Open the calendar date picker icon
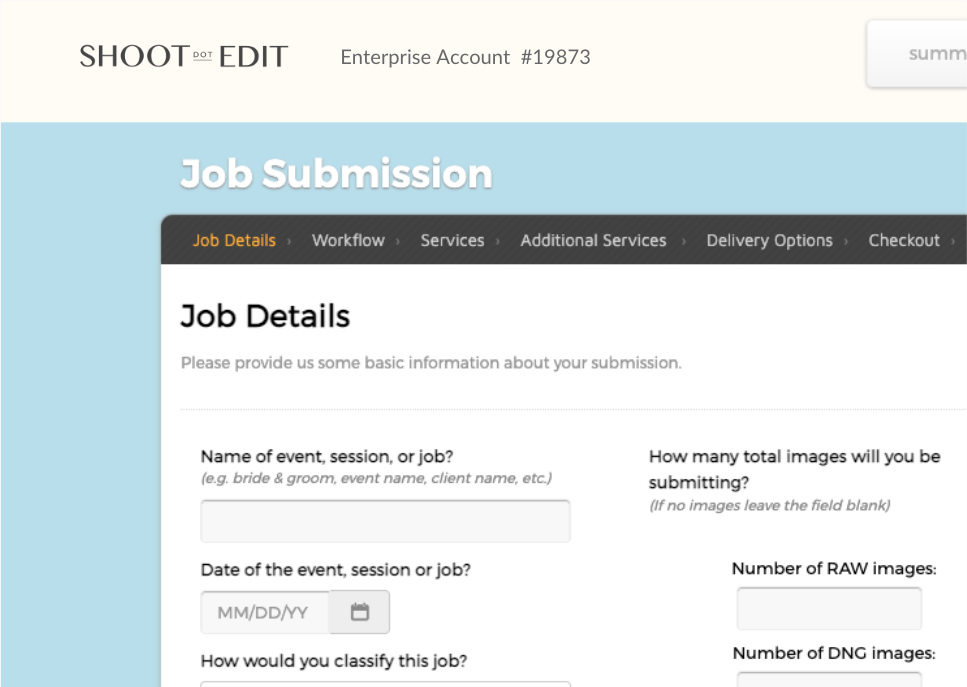The image size is (967, 687). (360, 612)
